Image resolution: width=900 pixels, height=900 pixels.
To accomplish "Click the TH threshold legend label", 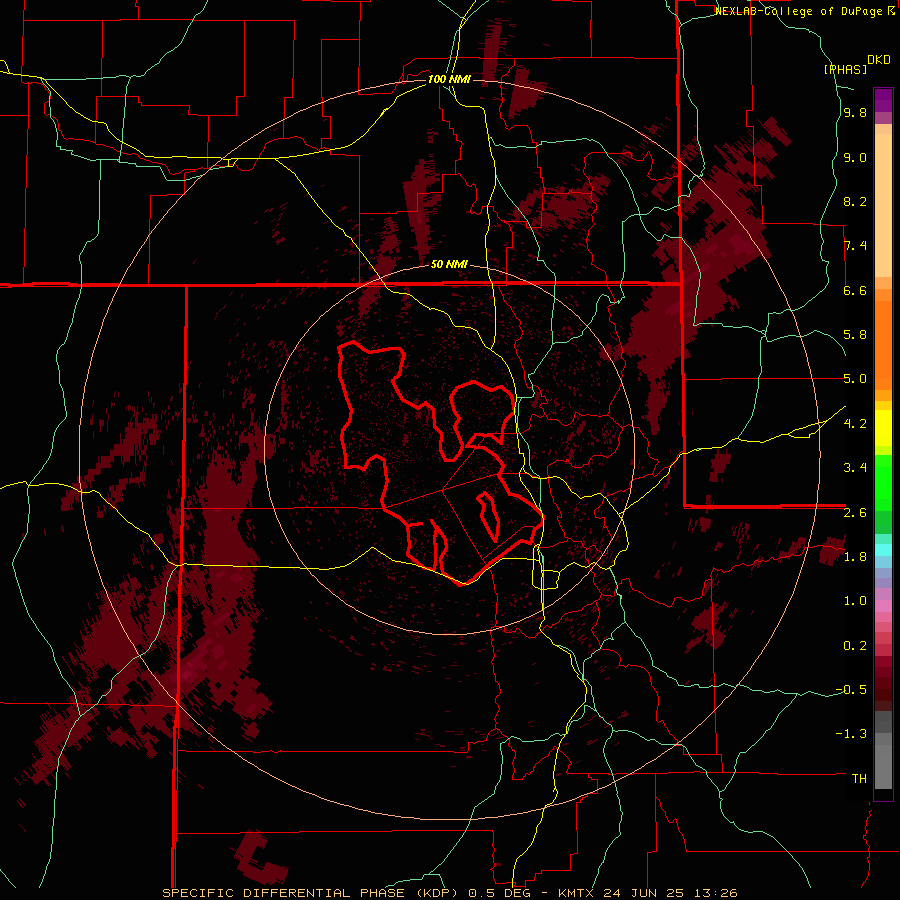I will click(859, 778).
